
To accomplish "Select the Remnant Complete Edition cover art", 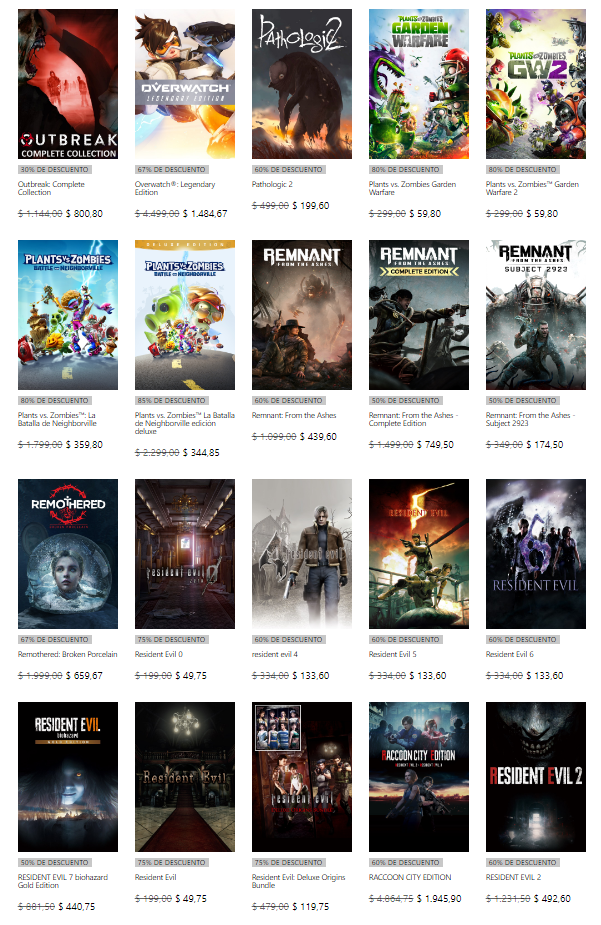I will coord(419,314).
